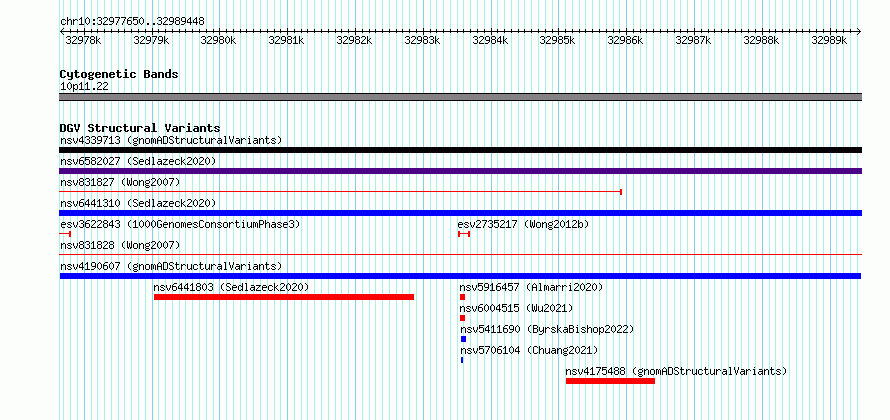Click the 32988k ruler tick label
This screenshot has height=420, width=890.
[x=761, y=40]
